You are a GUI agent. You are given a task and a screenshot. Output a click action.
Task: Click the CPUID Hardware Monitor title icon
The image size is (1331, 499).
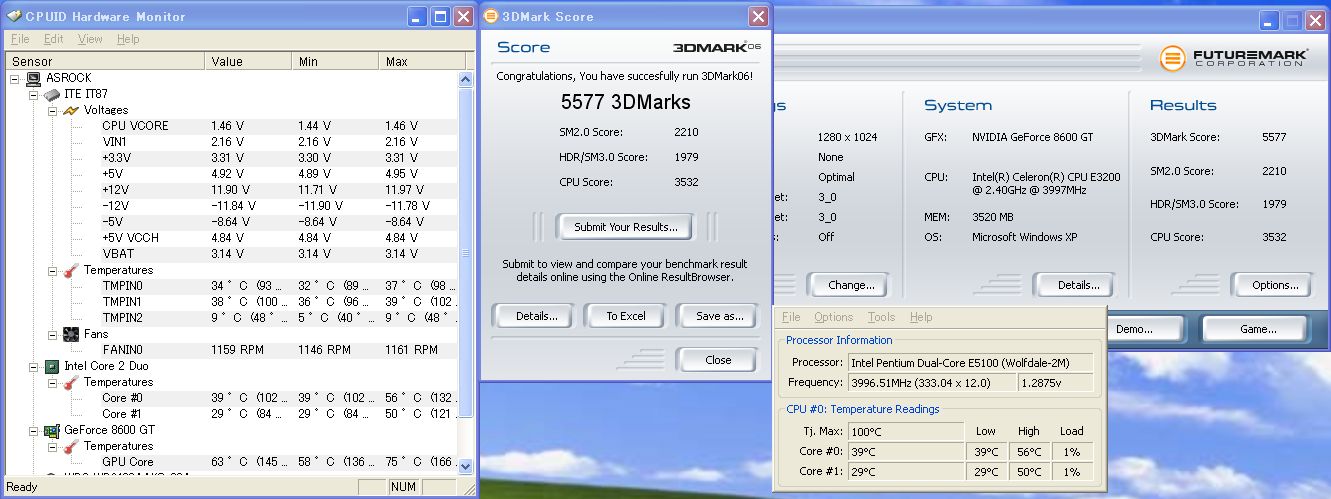click(14, 16)
